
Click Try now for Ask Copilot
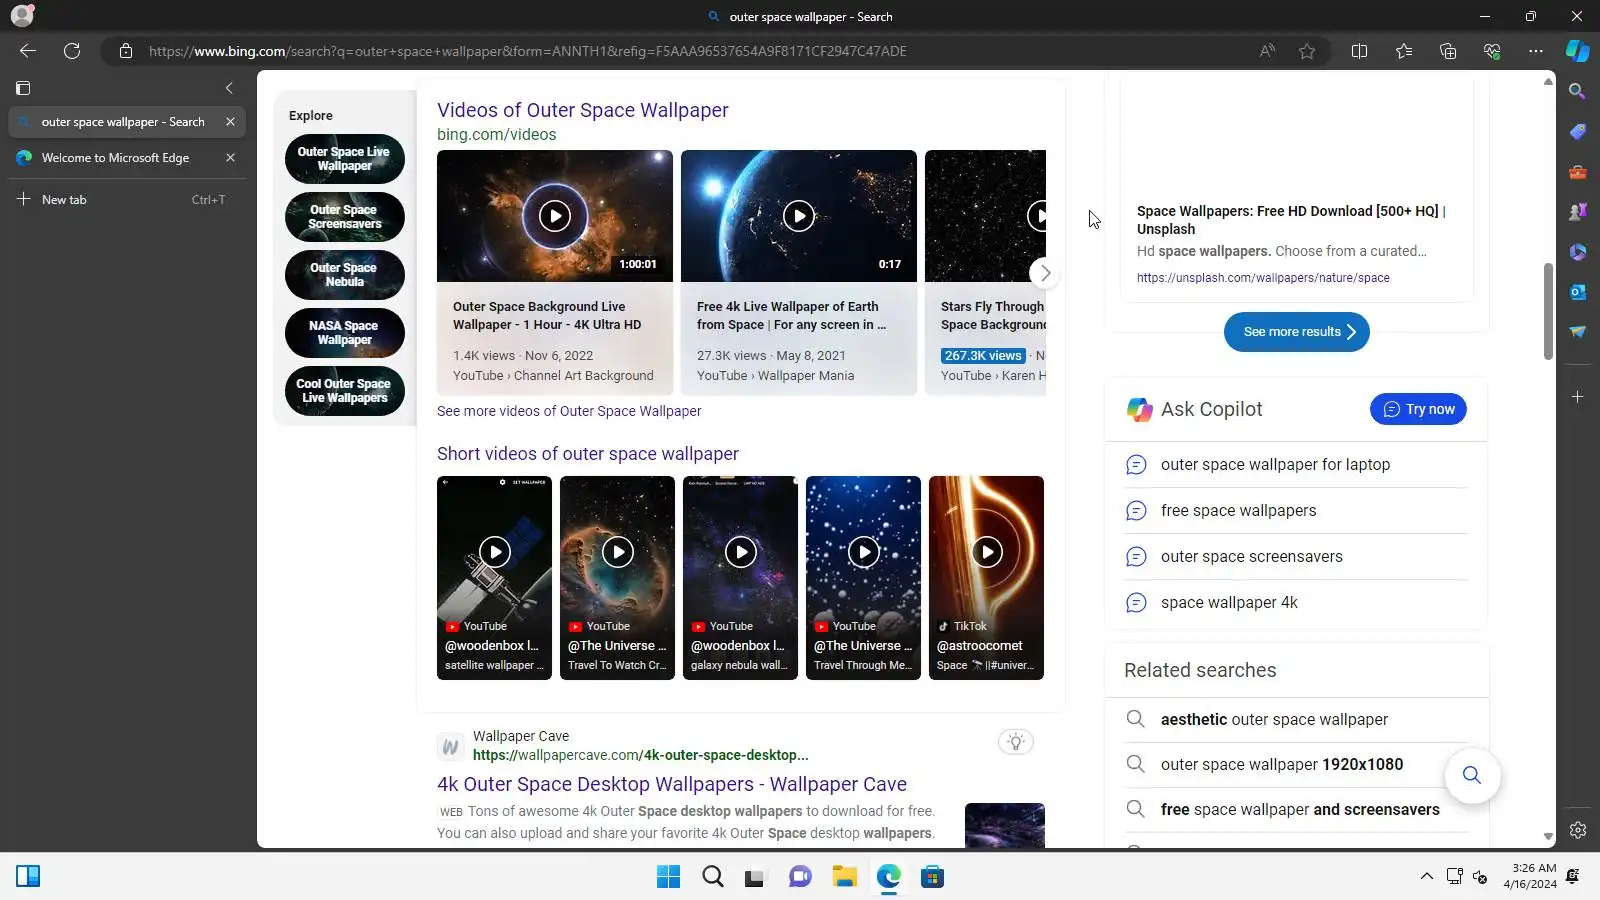[1418, 409]
